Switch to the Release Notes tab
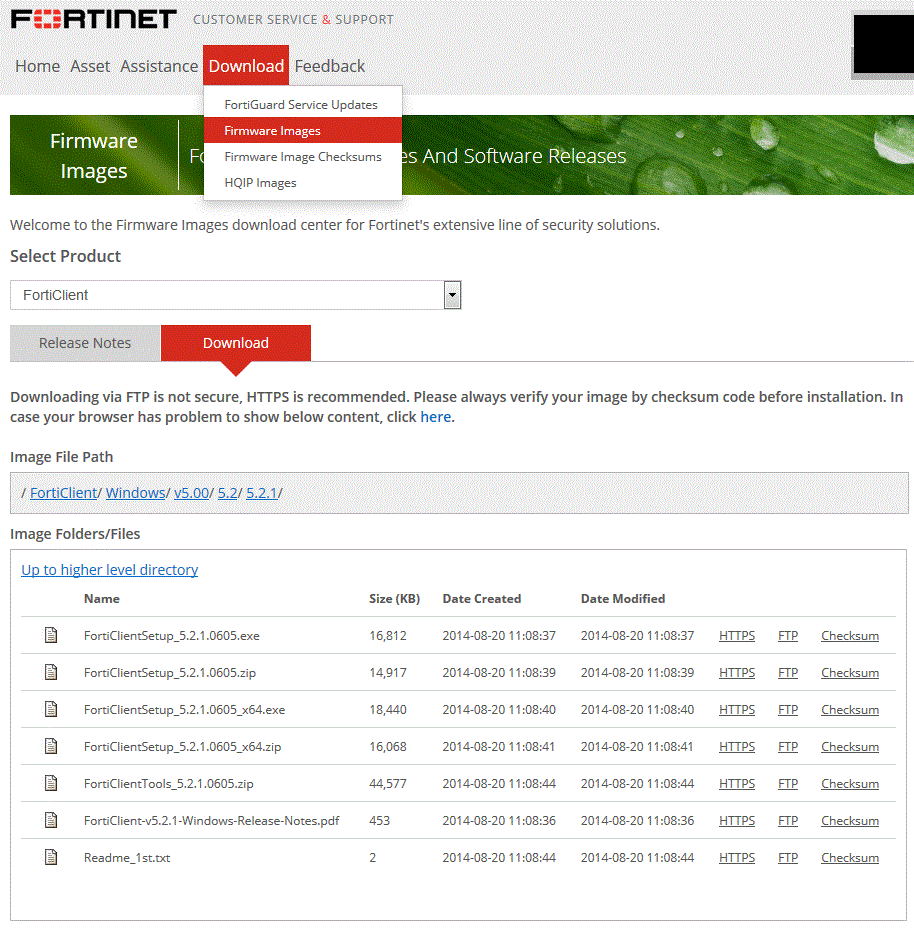This screenshot has width=914, height=932. click(85, 343)
